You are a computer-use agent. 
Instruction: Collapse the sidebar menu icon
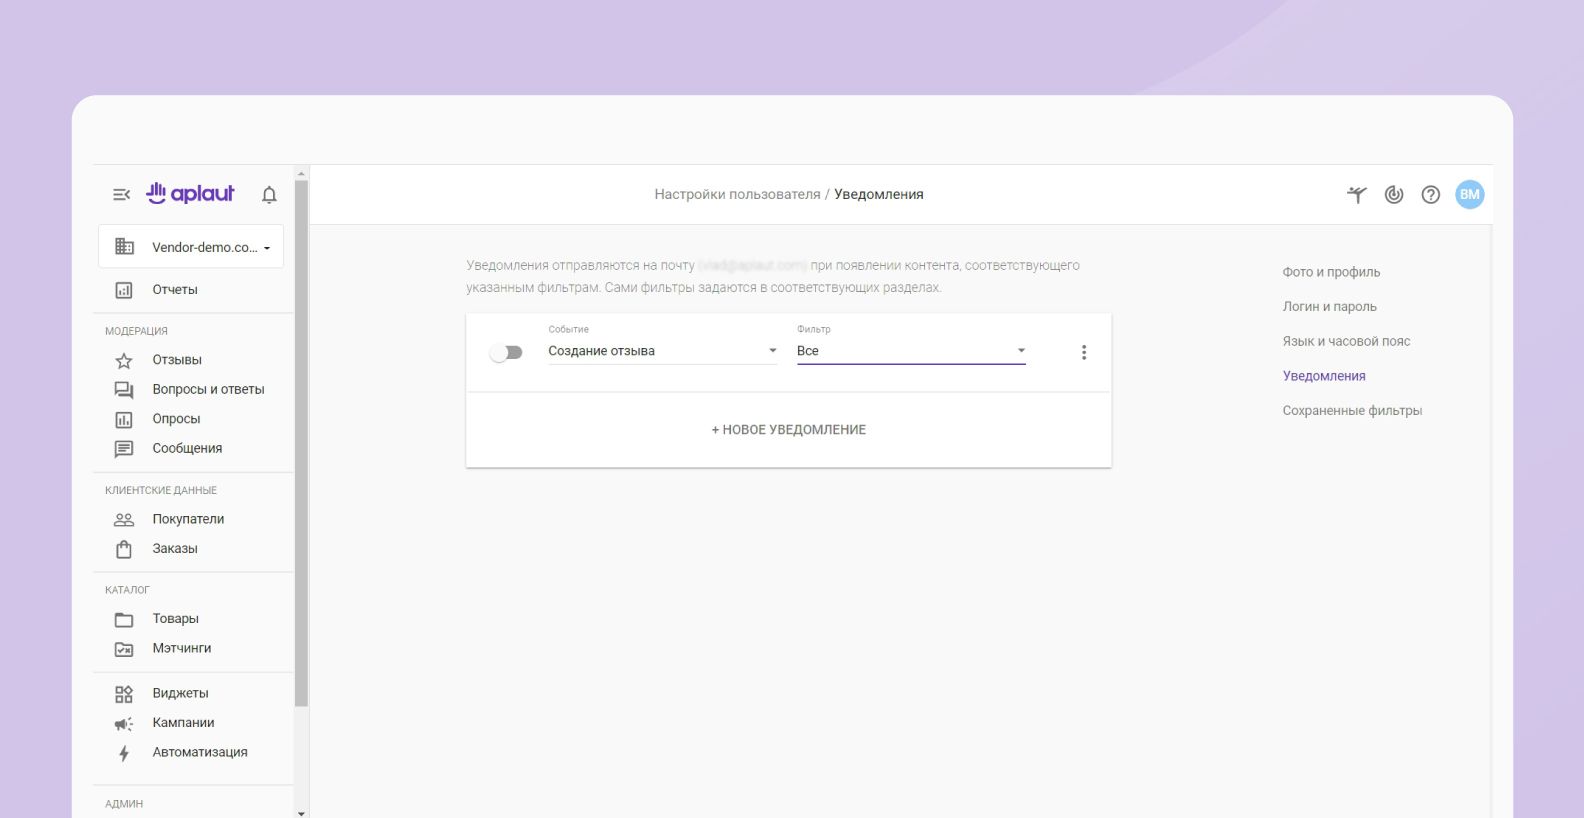pos(121,195)
